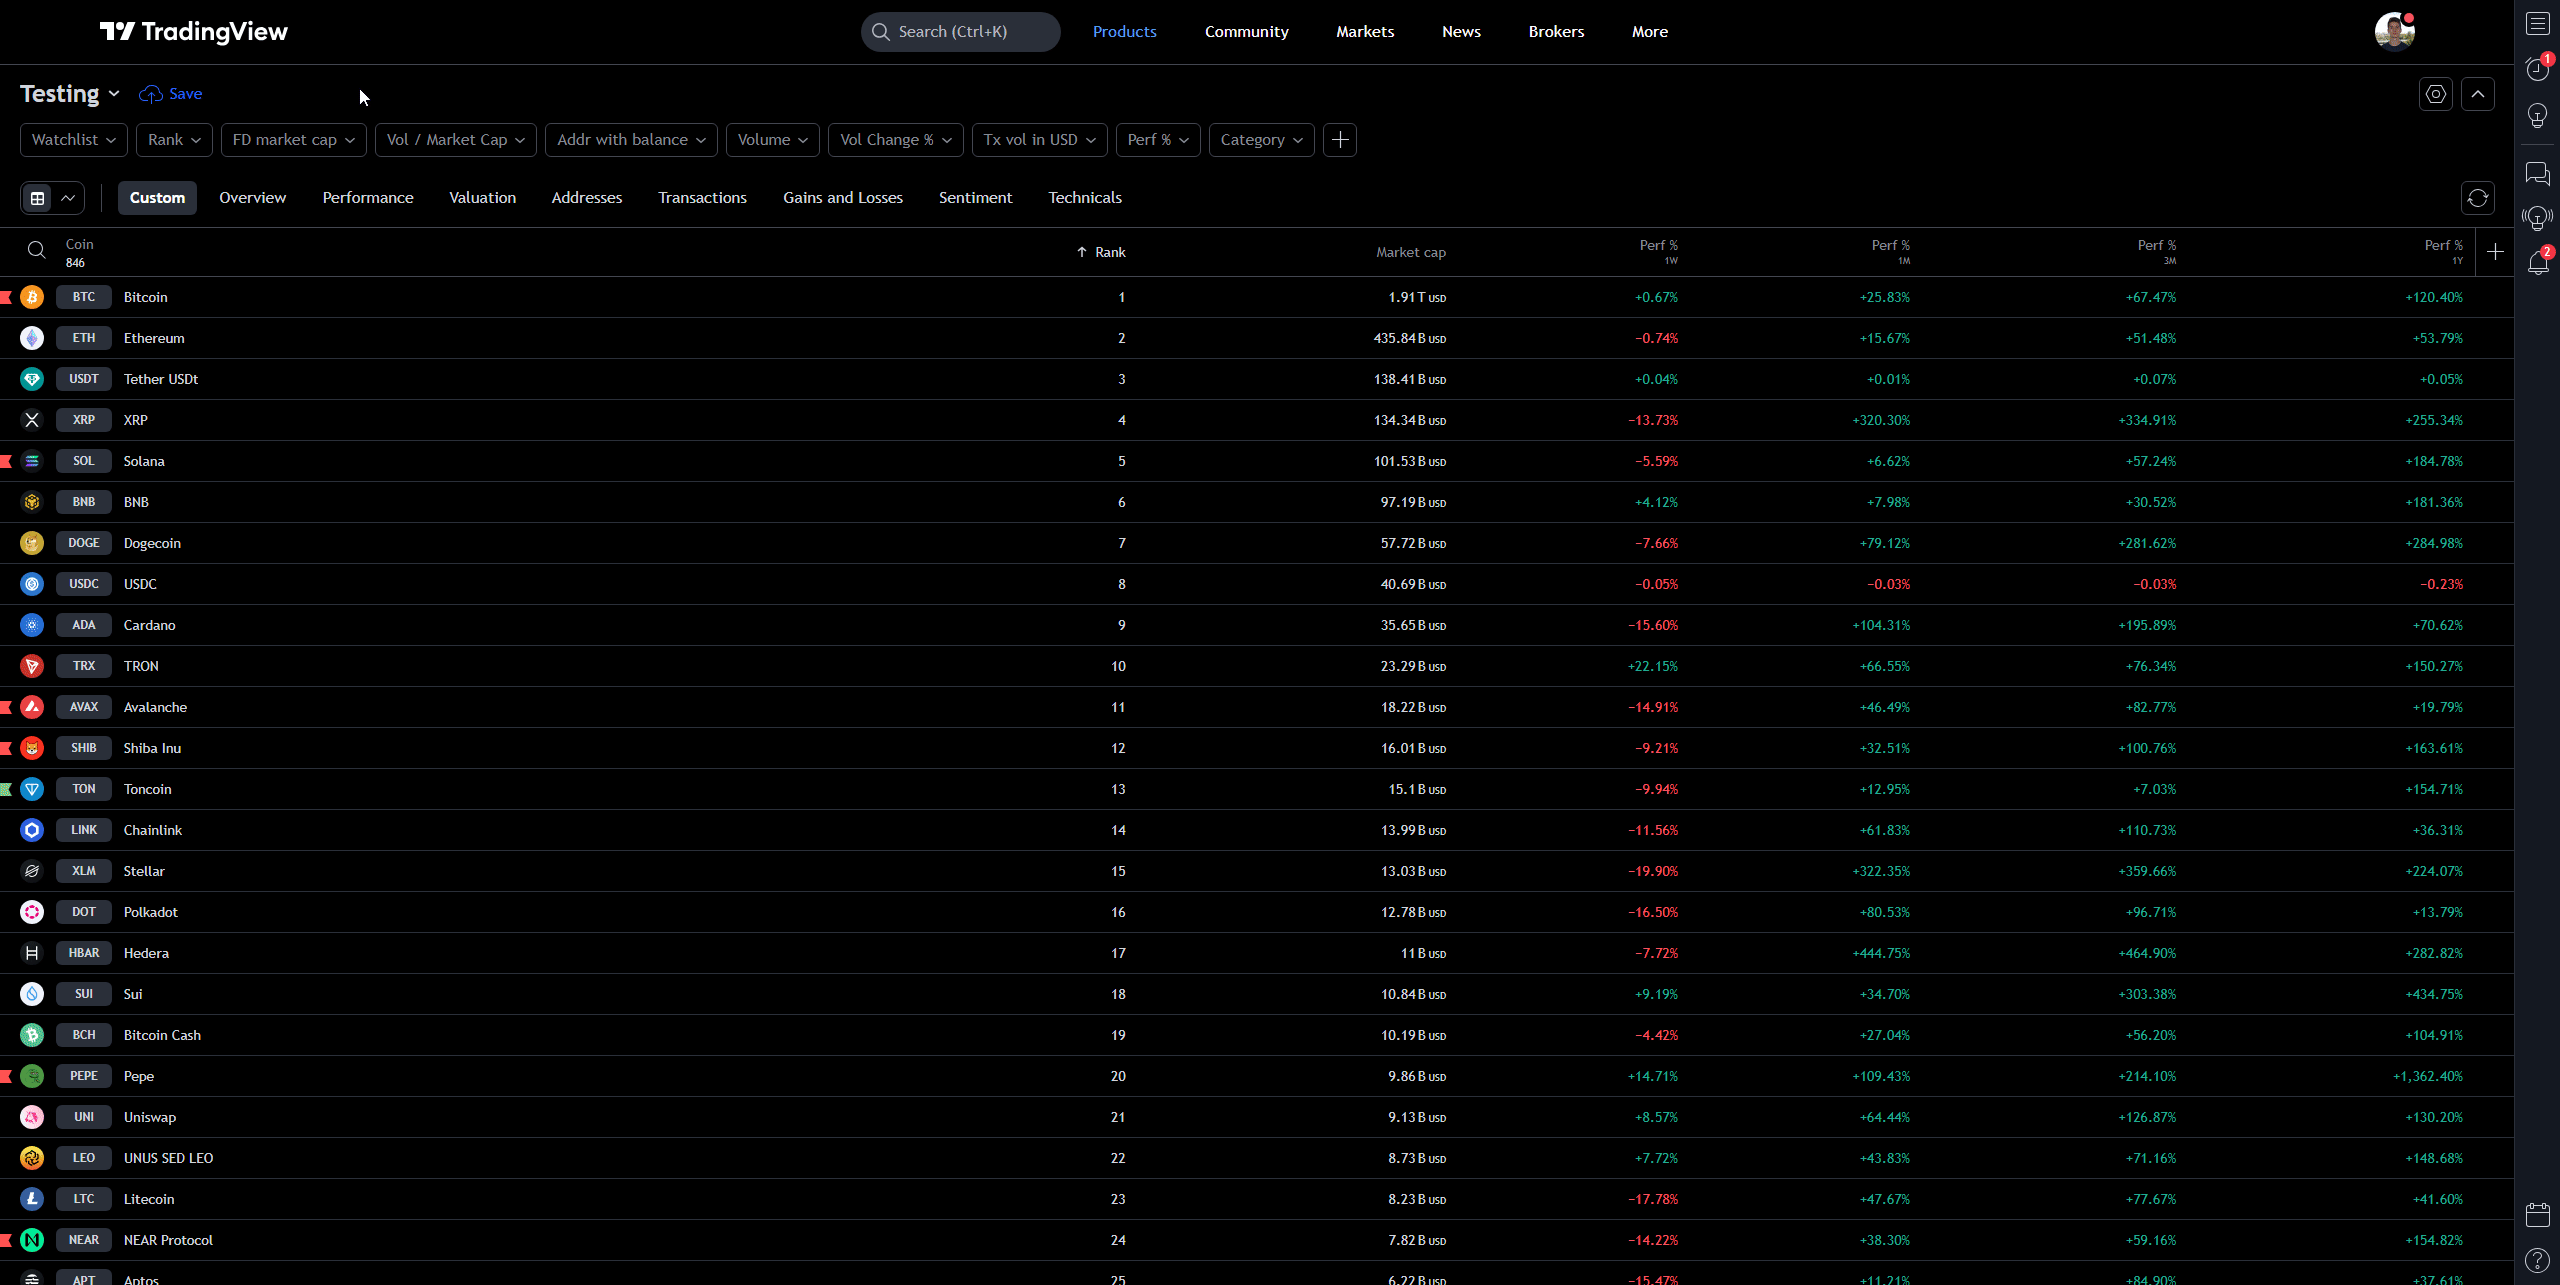2560x1285 pixels.
Task: Open the watchlist panel icon in right sidebar
Action: click(x=2538, y=23)
